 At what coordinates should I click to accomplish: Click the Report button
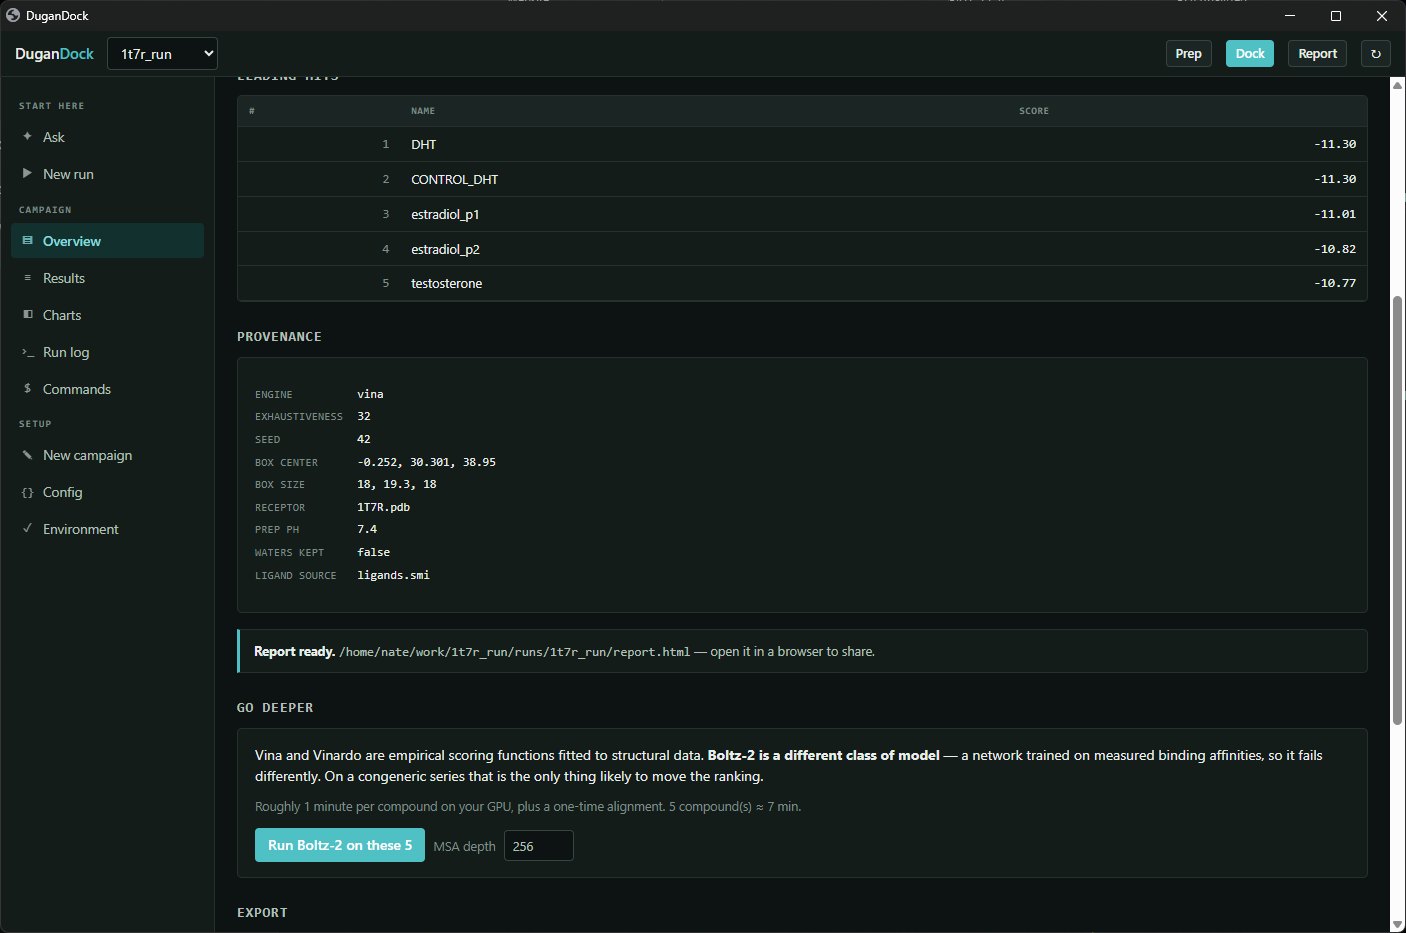click(x=1317, y=54)
